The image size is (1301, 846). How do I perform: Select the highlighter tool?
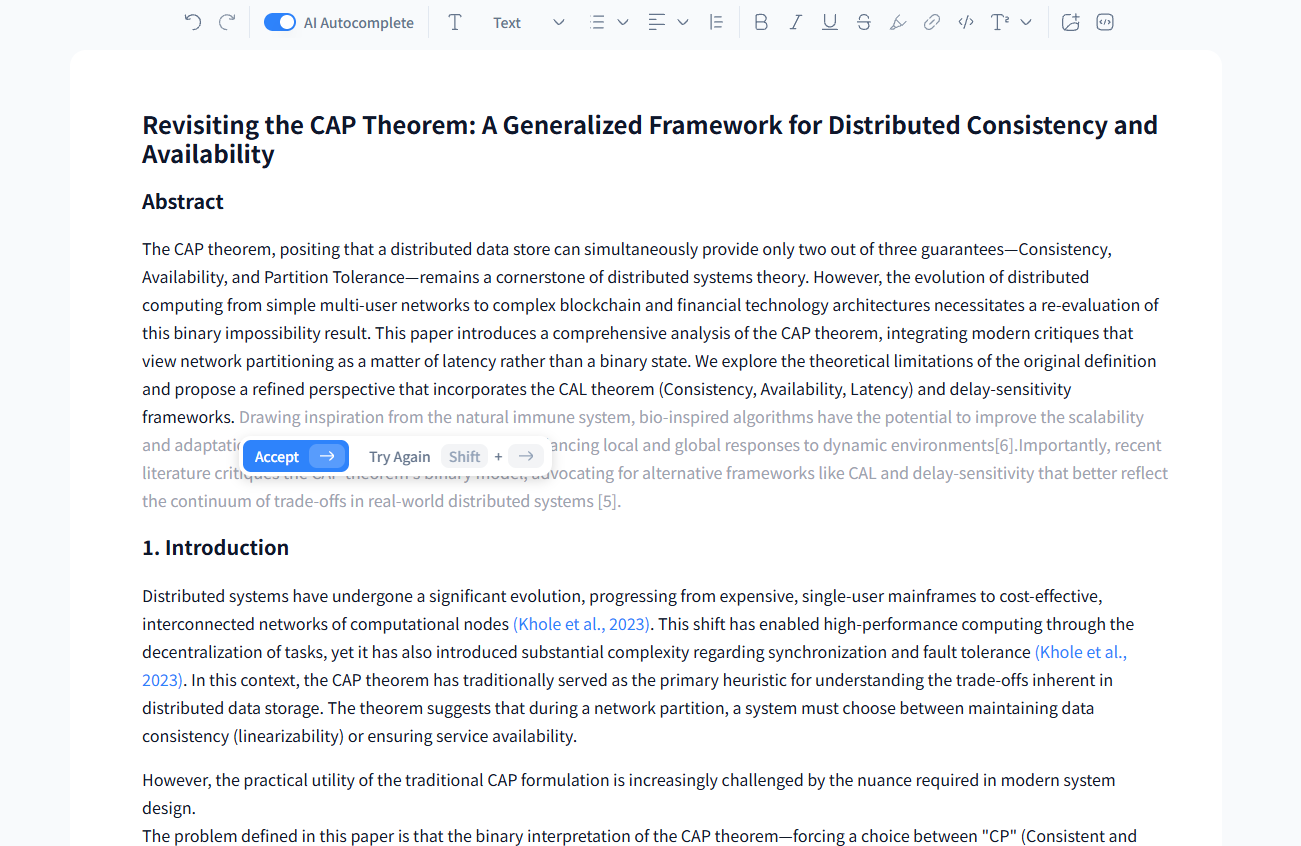pos(897,22)
